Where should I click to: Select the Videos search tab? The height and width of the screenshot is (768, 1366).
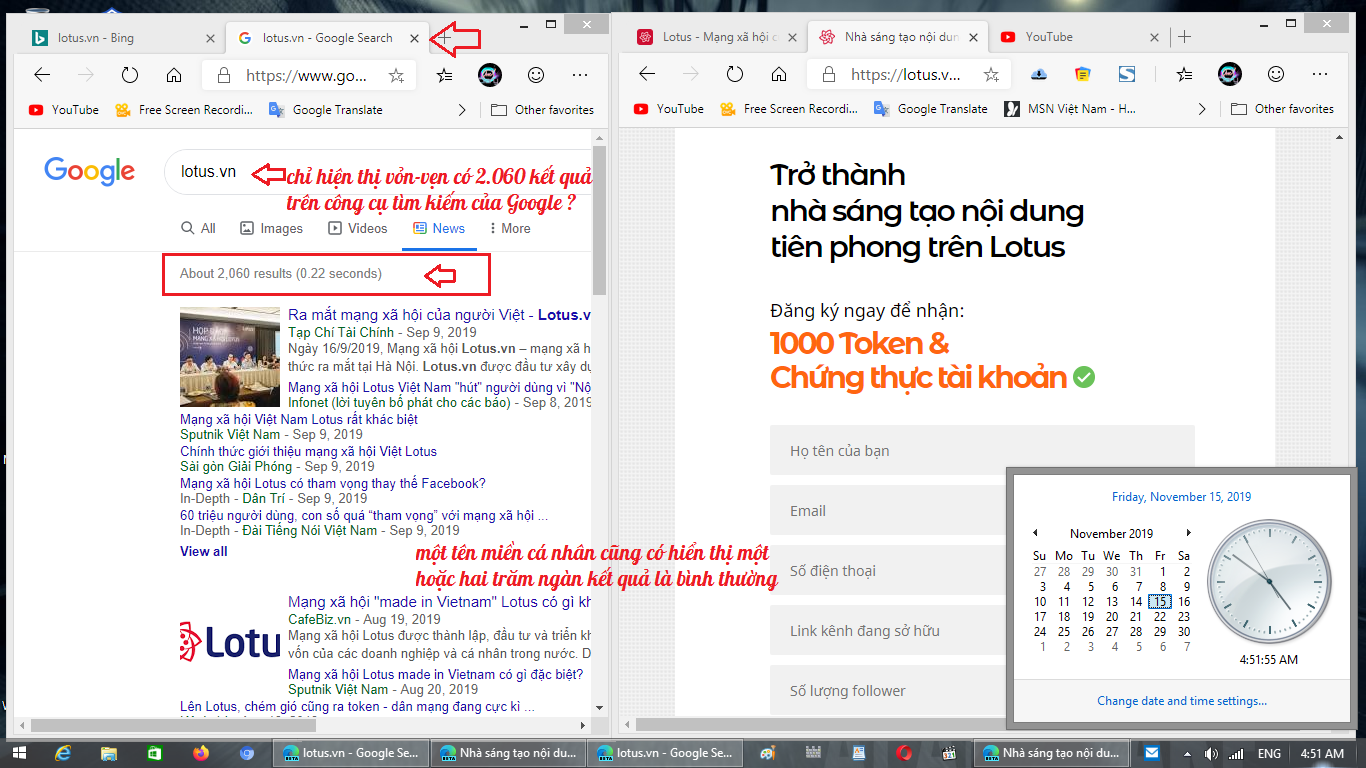(x=358, y=228)
